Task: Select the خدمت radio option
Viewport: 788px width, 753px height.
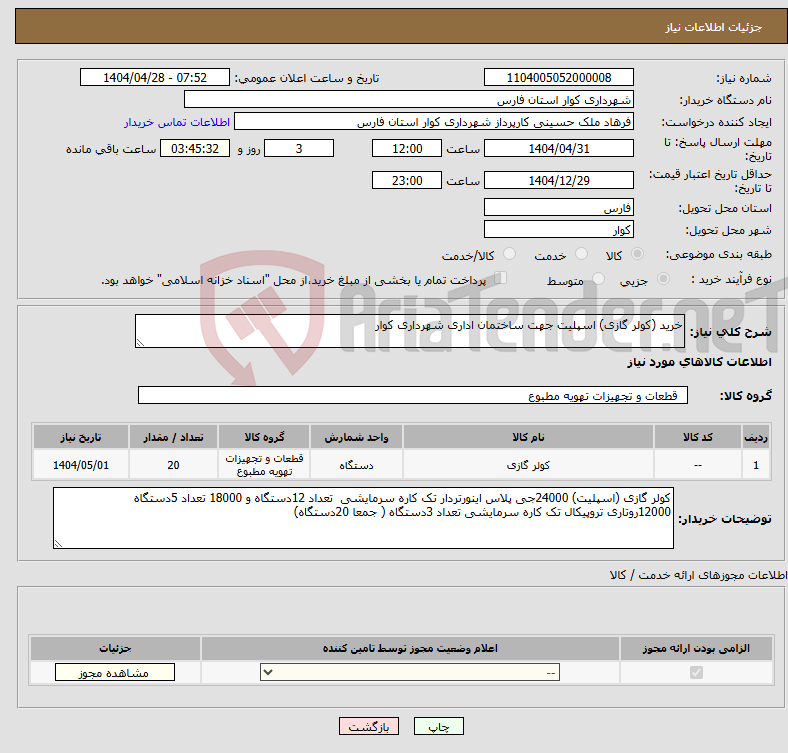Action: coord(574,256)
